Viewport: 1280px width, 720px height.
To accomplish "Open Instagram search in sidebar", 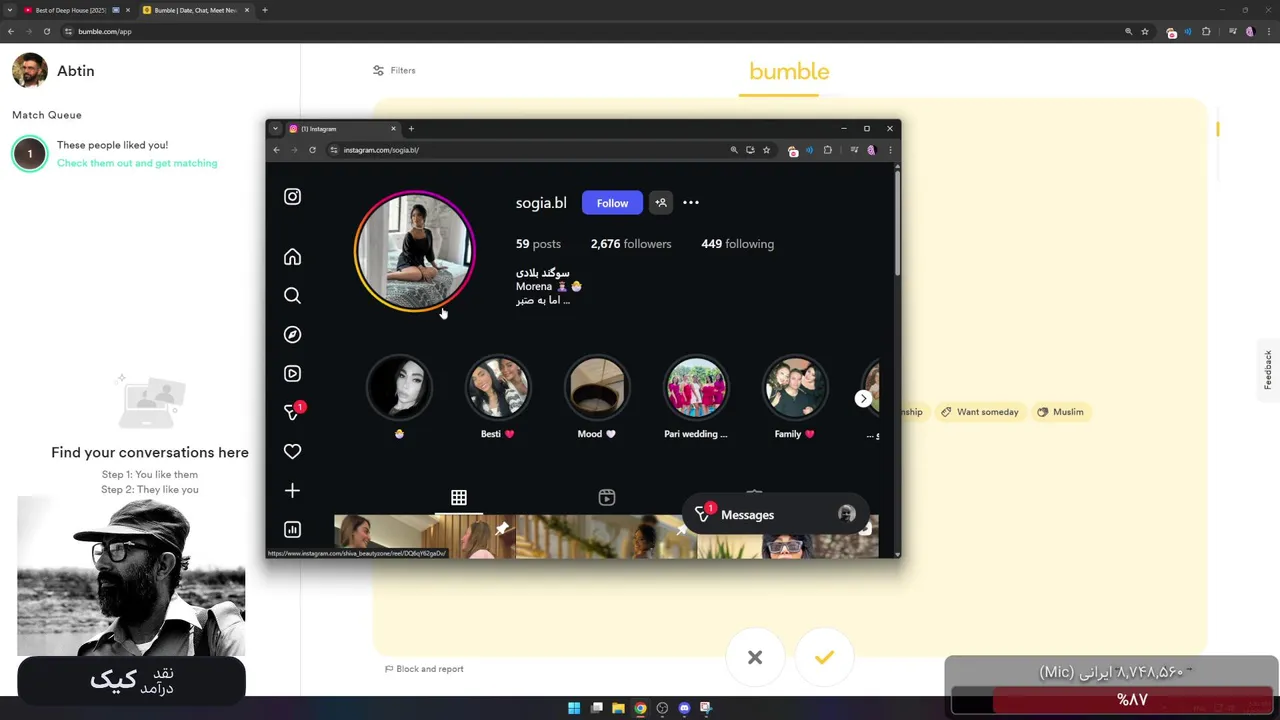I will coord(292,296).
